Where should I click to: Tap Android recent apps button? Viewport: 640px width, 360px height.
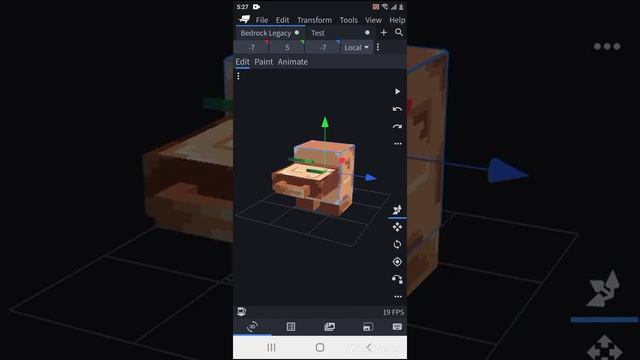[x=271, y=347]
